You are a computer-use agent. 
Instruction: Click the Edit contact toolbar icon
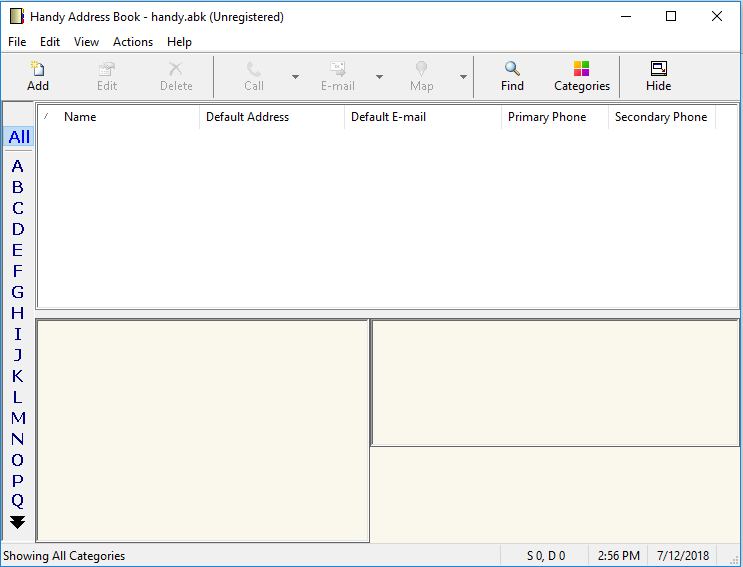107,69
